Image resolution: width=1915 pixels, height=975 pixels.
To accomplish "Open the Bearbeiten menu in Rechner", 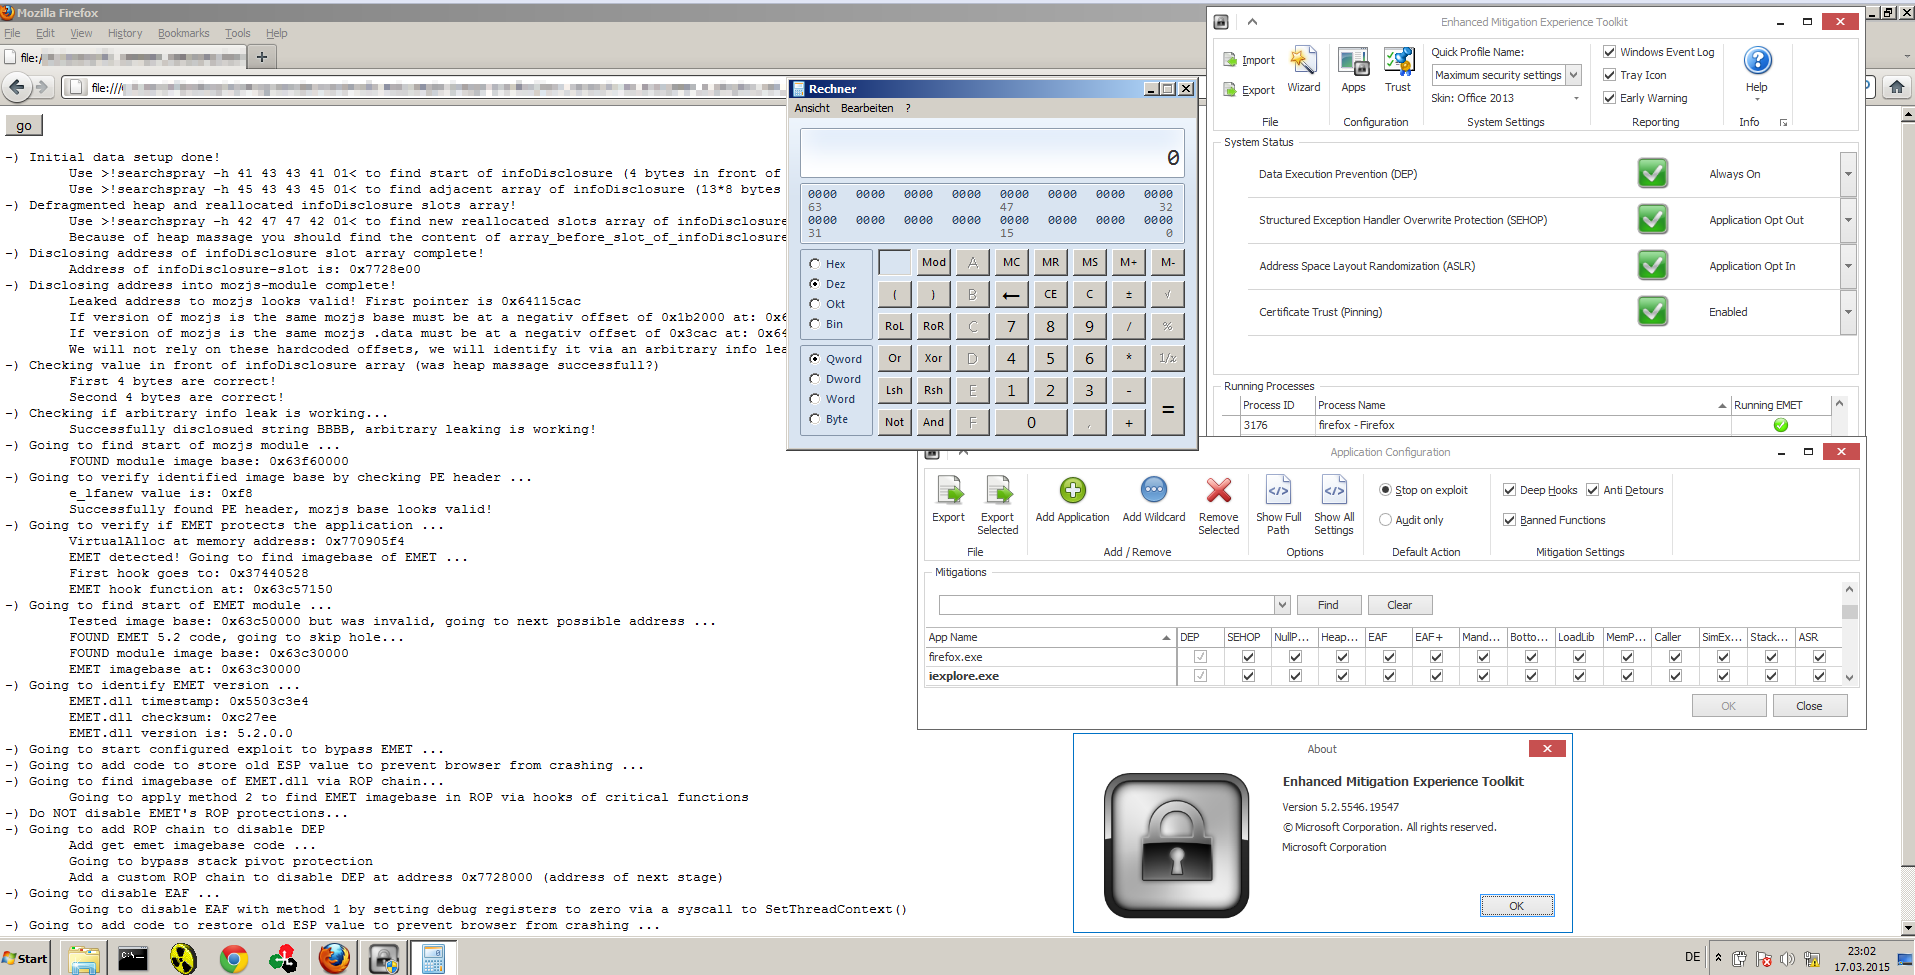I will coord(867,108).
